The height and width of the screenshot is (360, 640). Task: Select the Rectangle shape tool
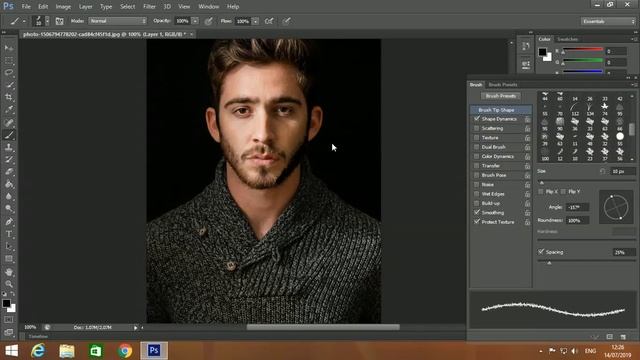pyautogui.click(x=9, y=259)
